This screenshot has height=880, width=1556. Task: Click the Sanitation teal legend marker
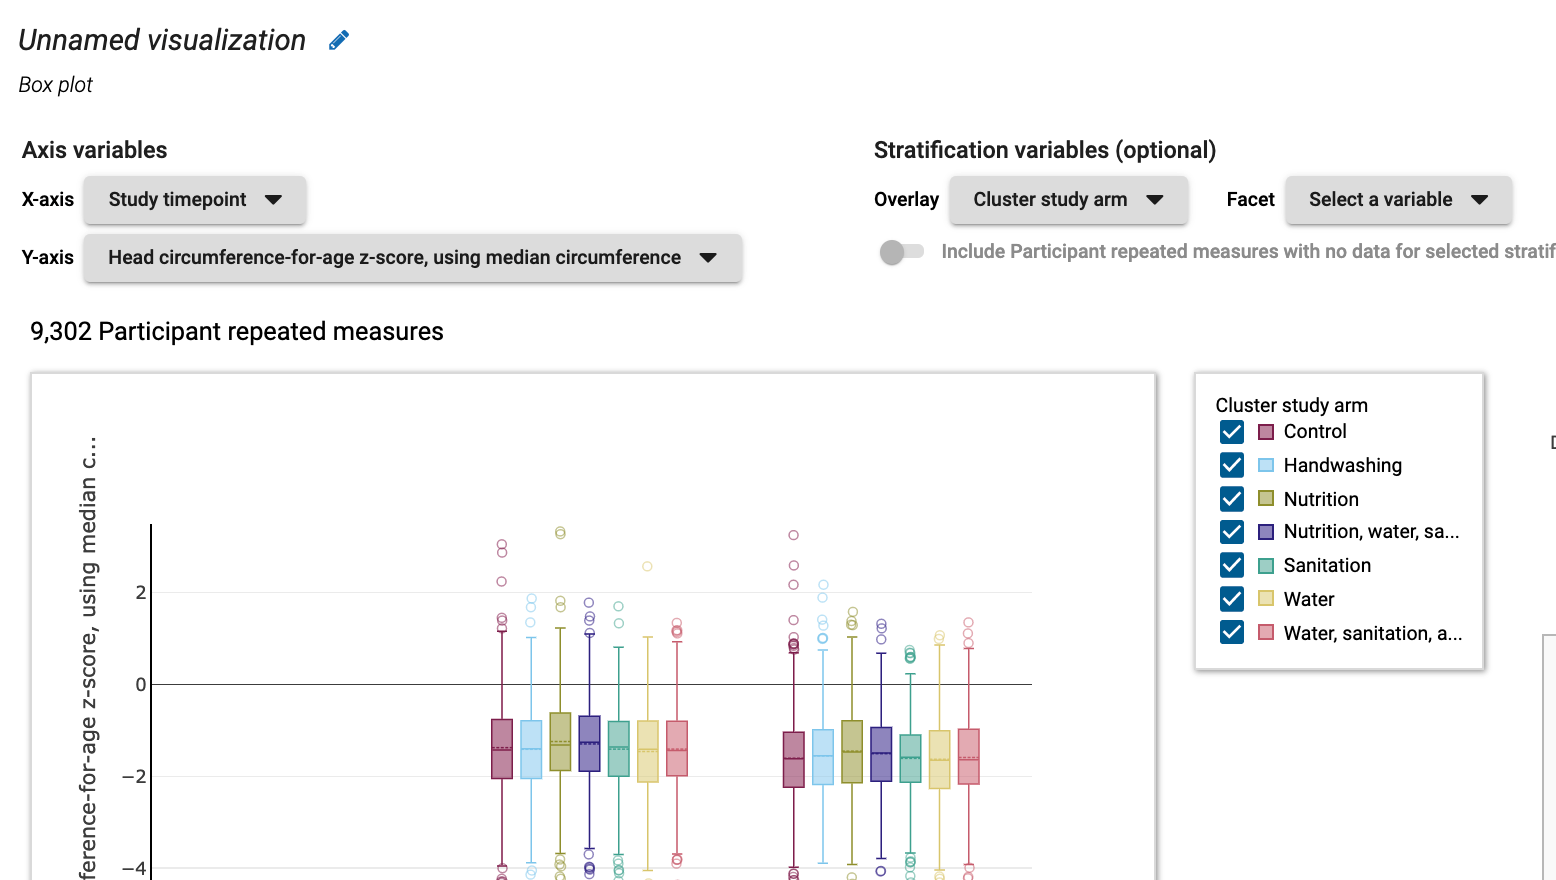point(1266,566)
